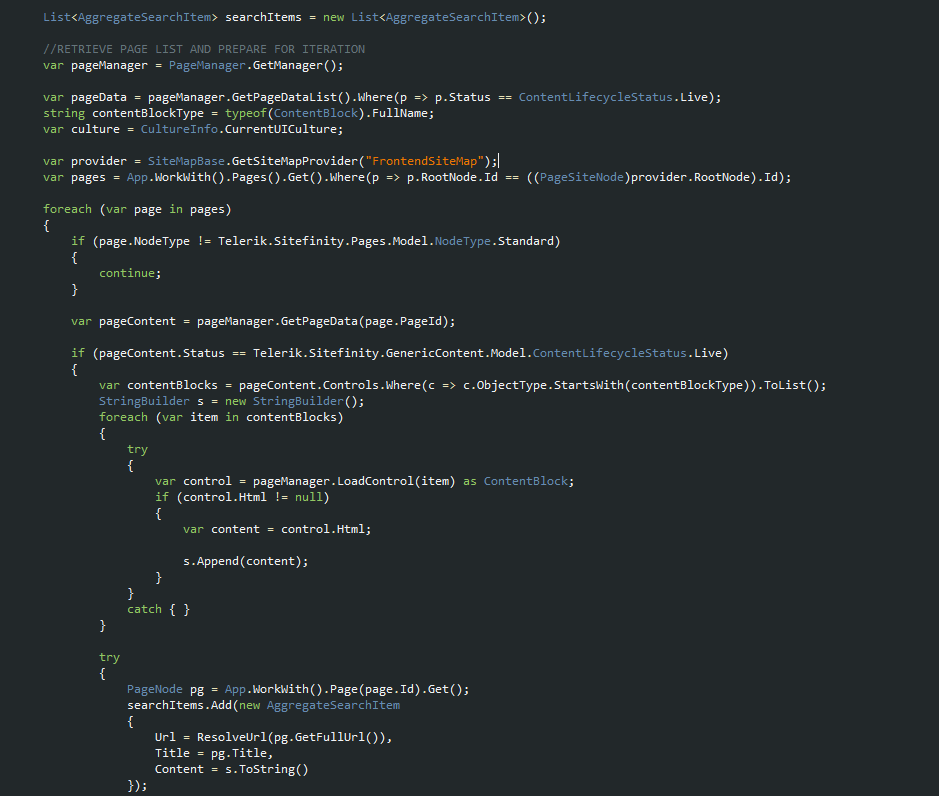Click the null keyword in the control.Html check
939x796 pixels.
308,497
